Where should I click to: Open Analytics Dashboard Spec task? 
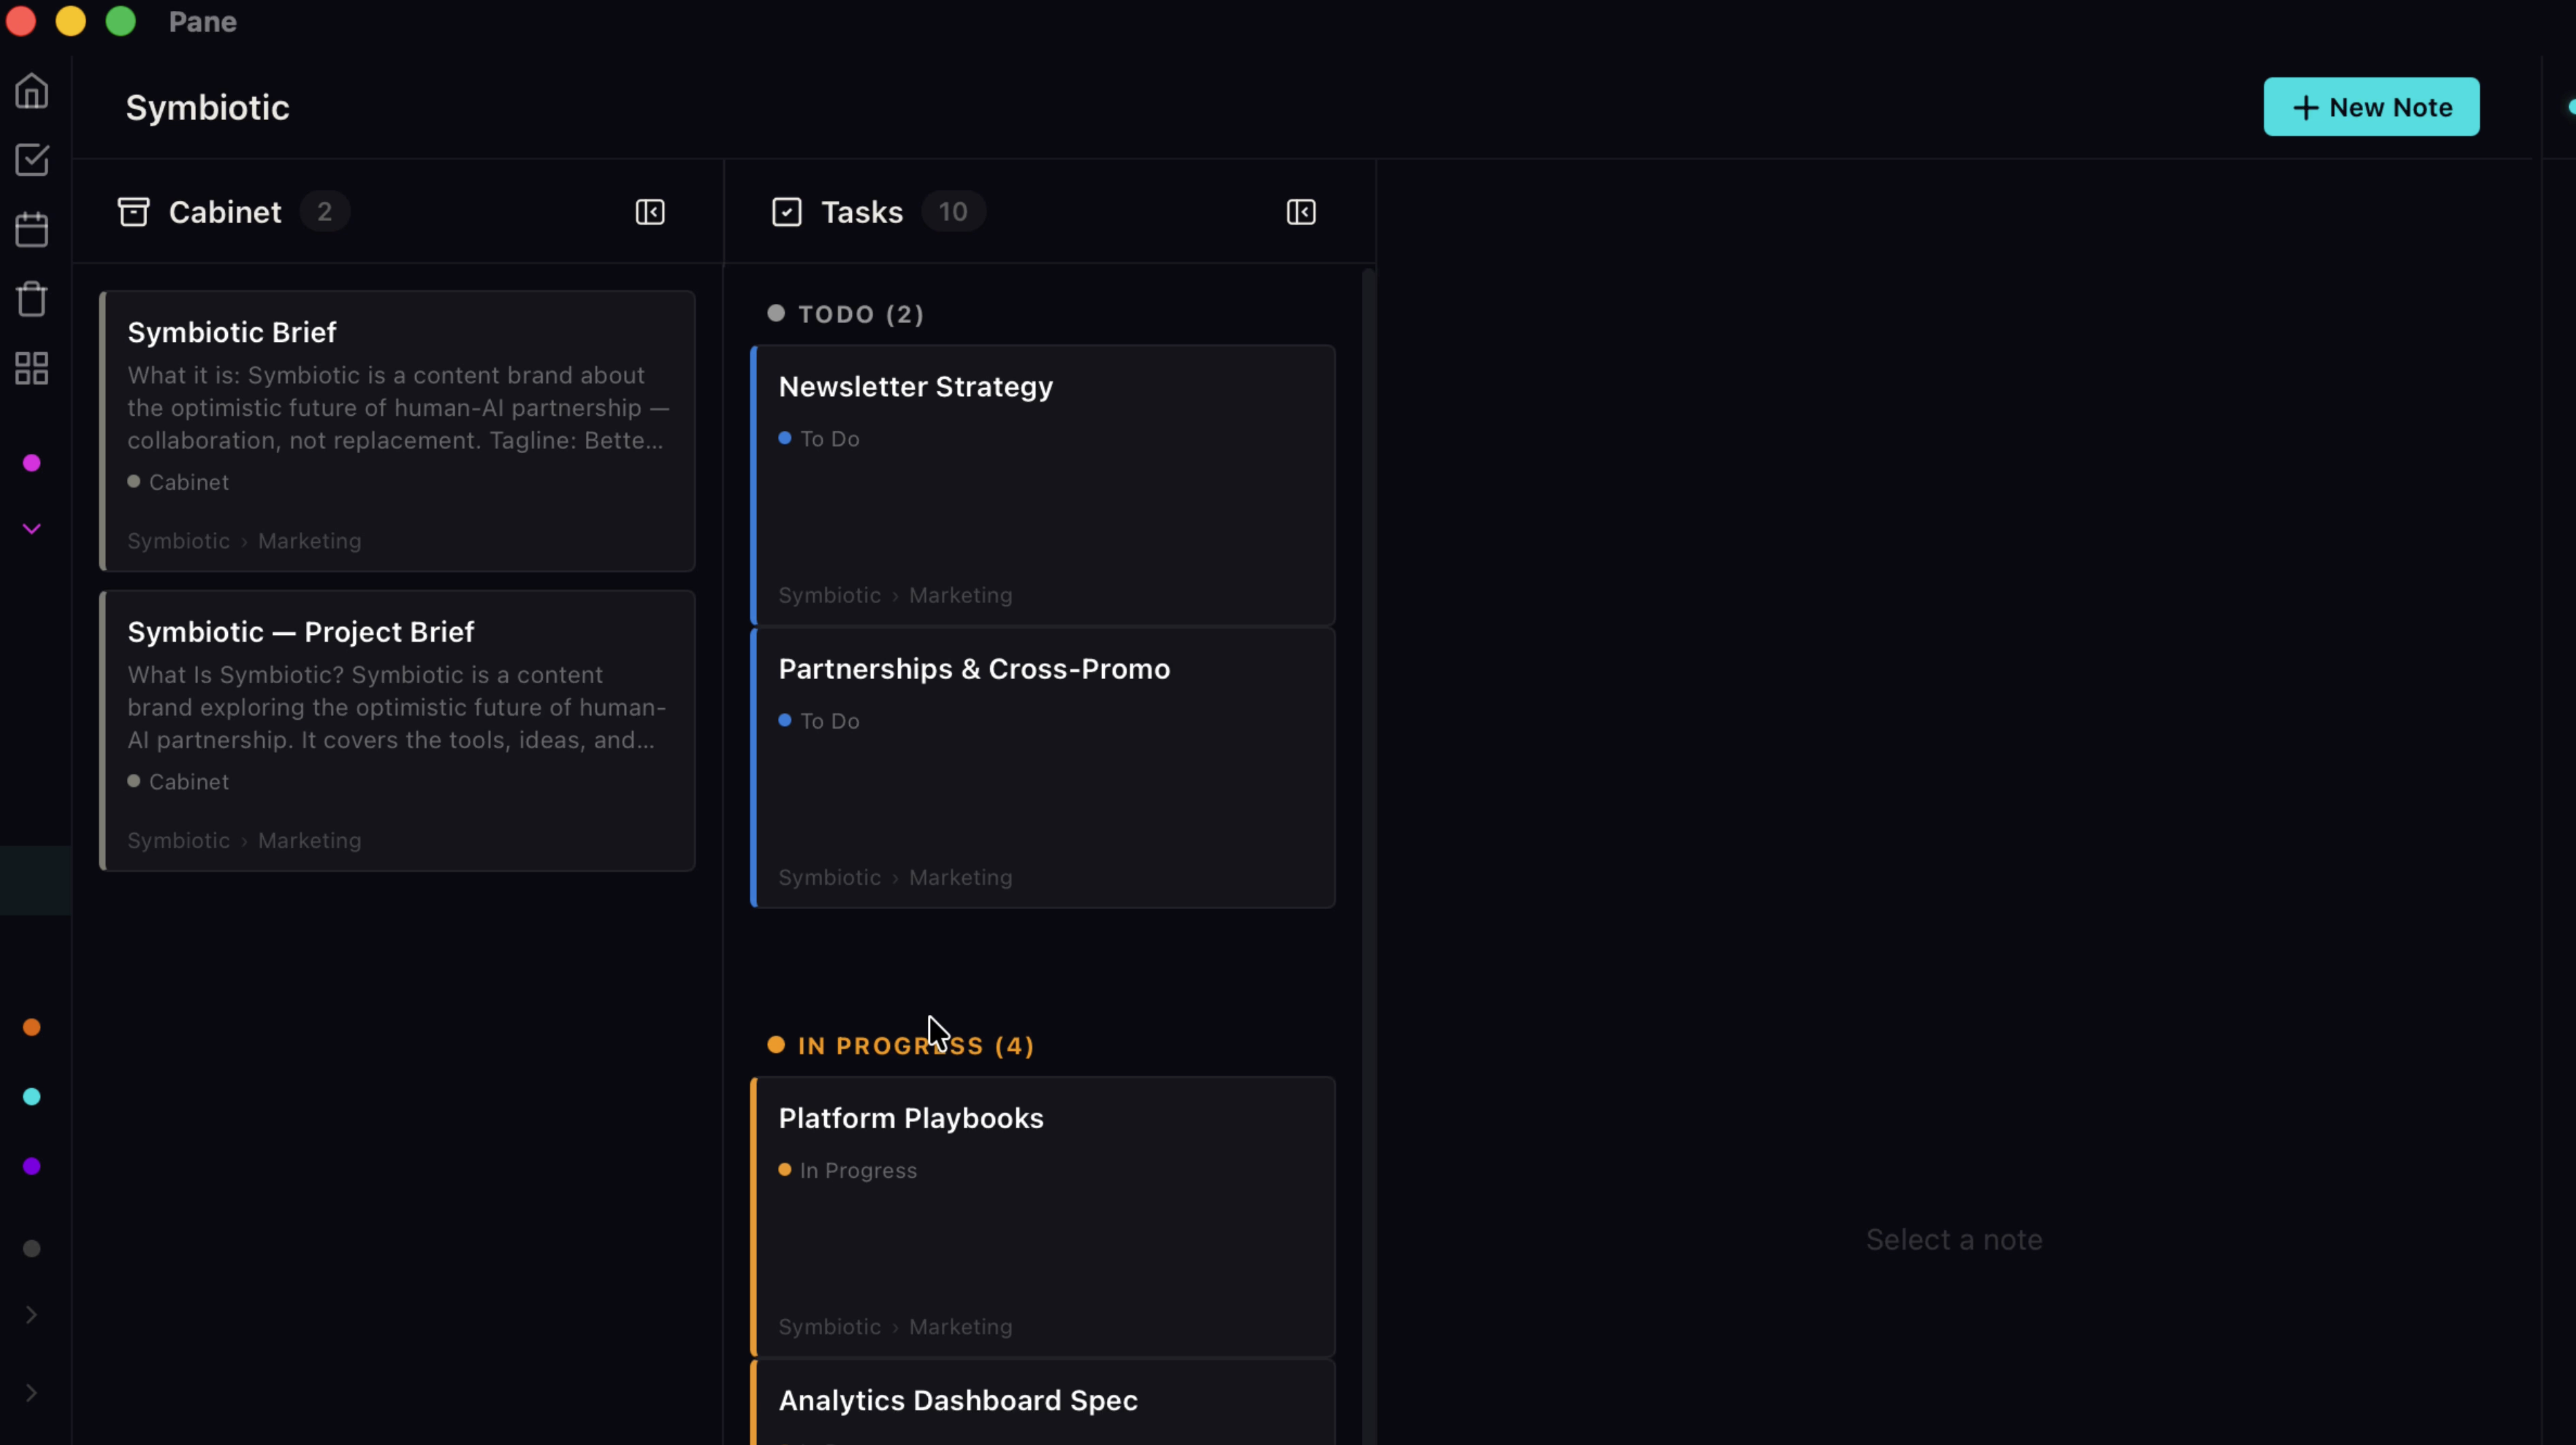click(x=1043, y=1402)
